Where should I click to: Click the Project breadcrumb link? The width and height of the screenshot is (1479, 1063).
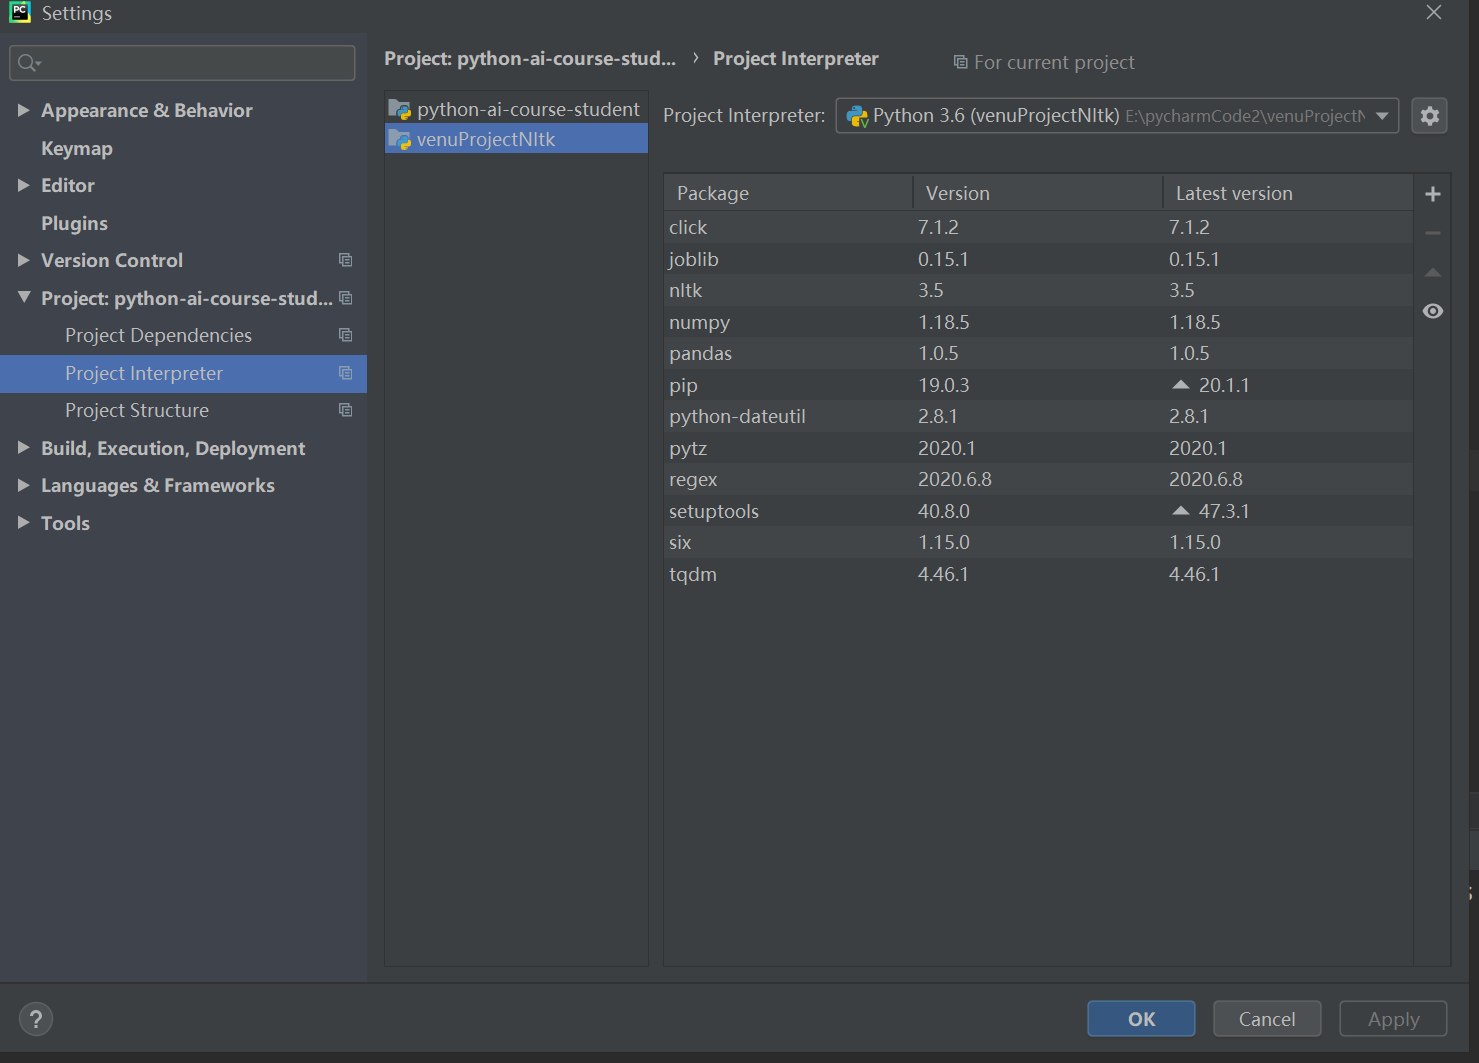530,59
